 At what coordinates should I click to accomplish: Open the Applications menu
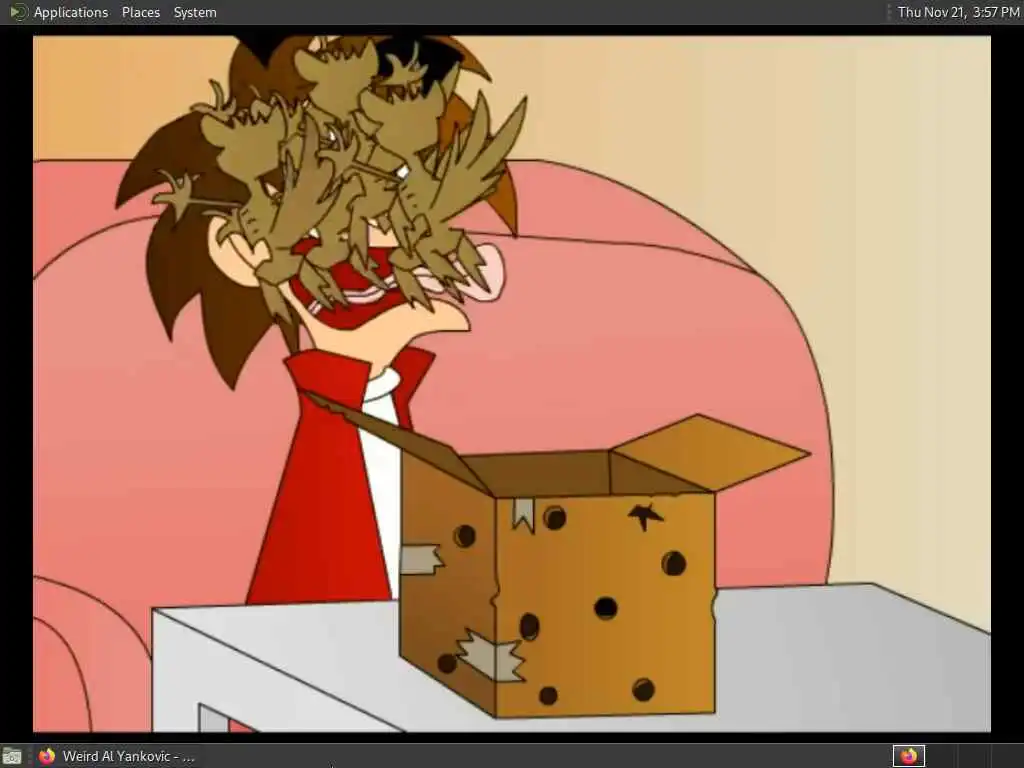pyautogui.click(x=71, y=12)
